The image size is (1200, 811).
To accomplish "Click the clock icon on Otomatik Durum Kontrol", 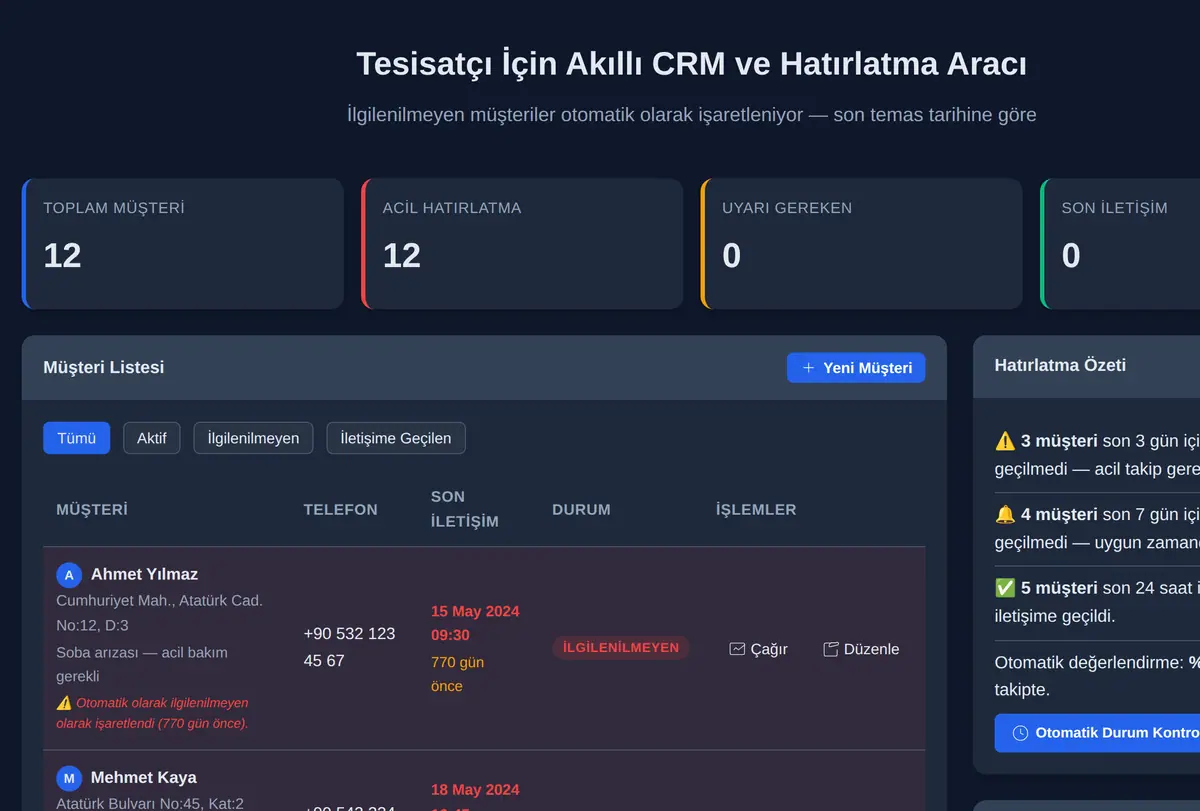I will coord(1020,733).
